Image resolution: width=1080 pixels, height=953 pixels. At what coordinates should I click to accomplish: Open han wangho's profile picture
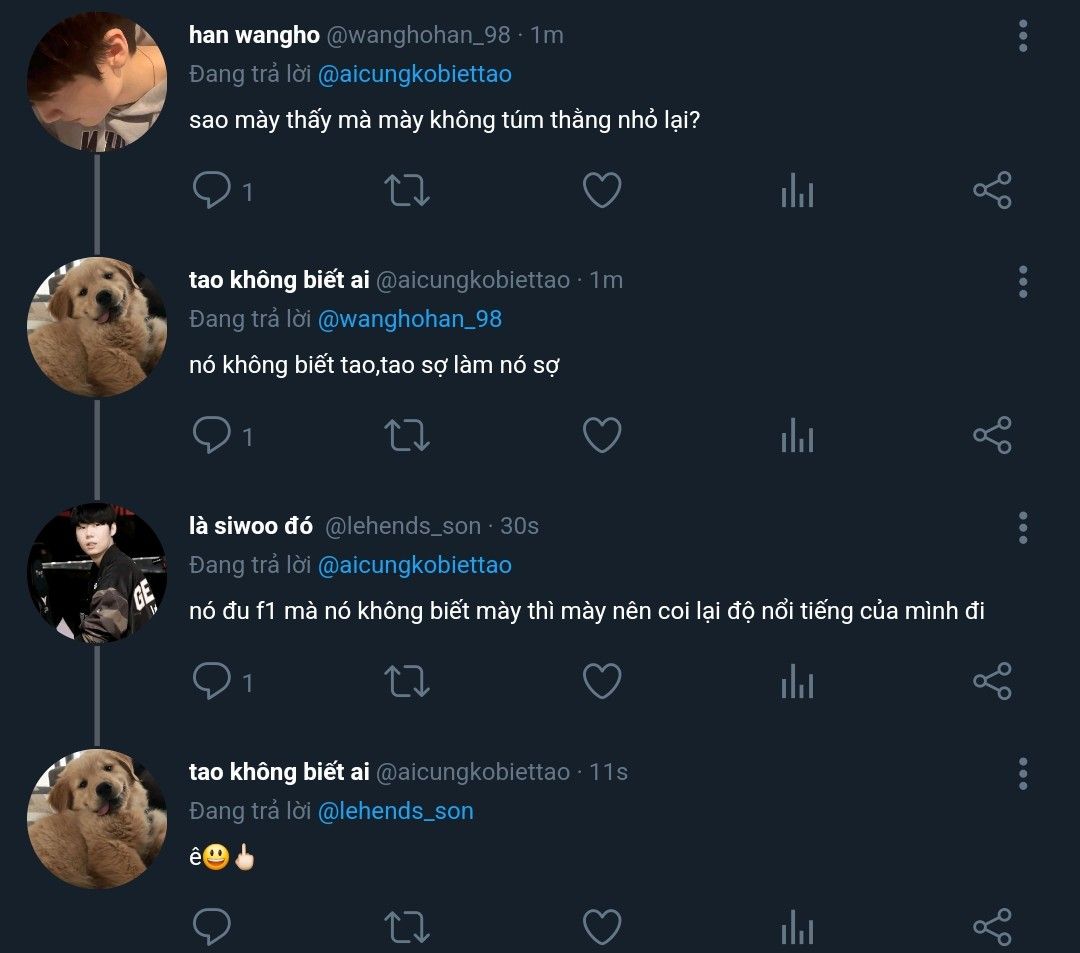[x=97, y=82]
